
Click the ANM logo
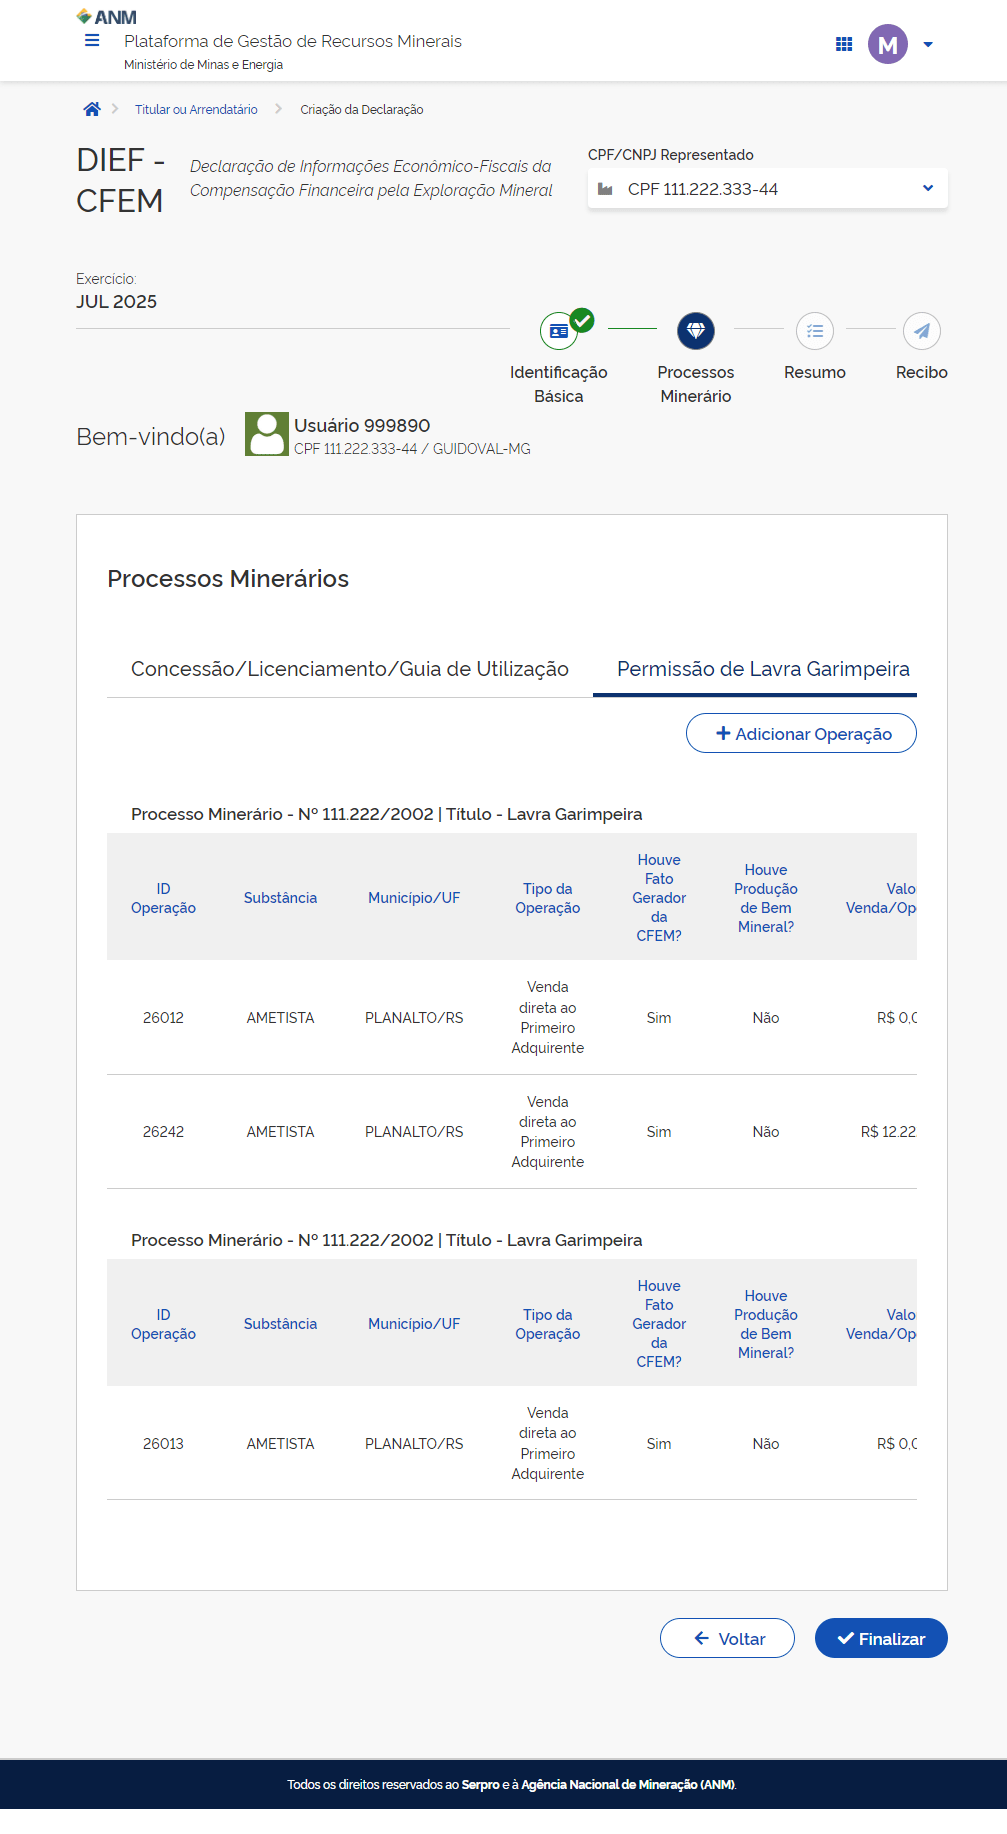107,17
